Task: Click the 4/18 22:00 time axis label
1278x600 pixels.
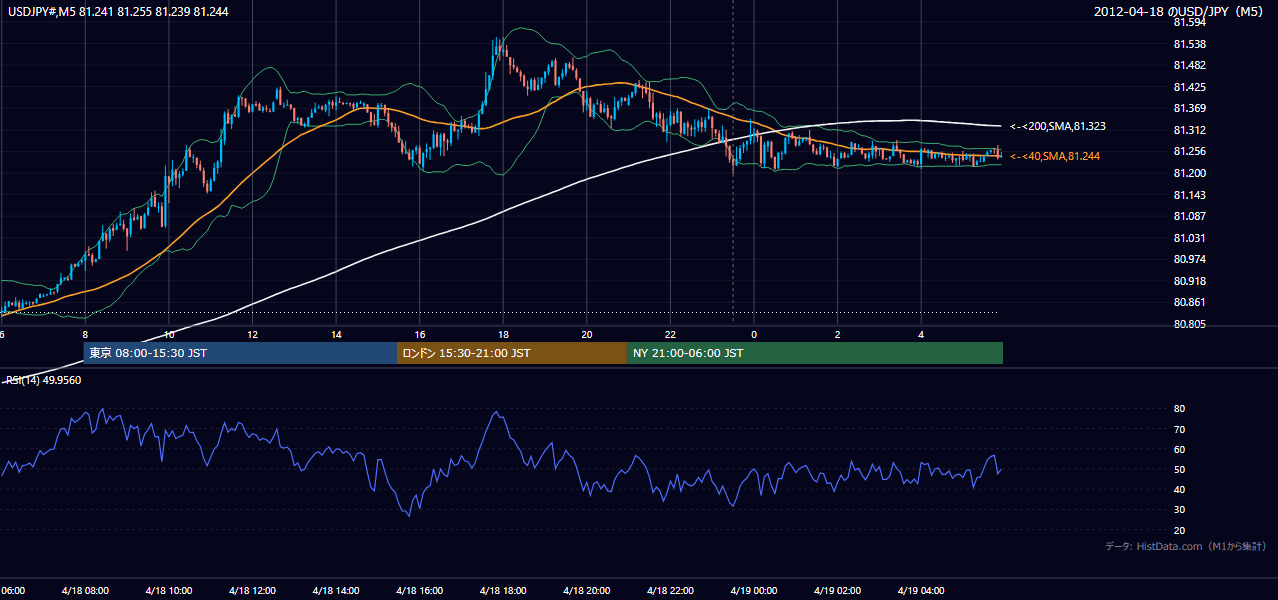Action: (x=669, y=591)
